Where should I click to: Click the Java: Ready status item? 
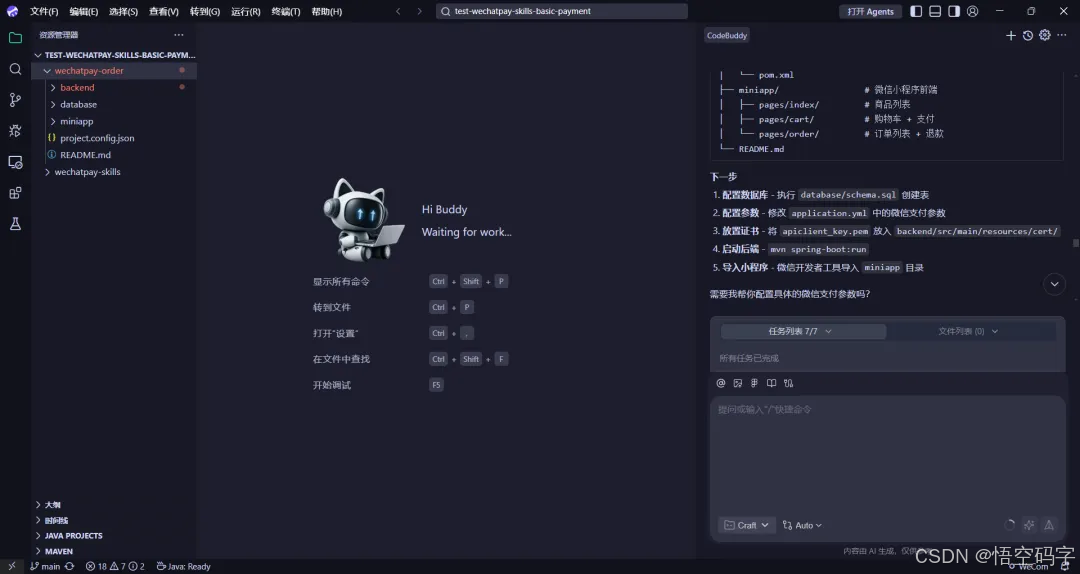coord(183,566)
